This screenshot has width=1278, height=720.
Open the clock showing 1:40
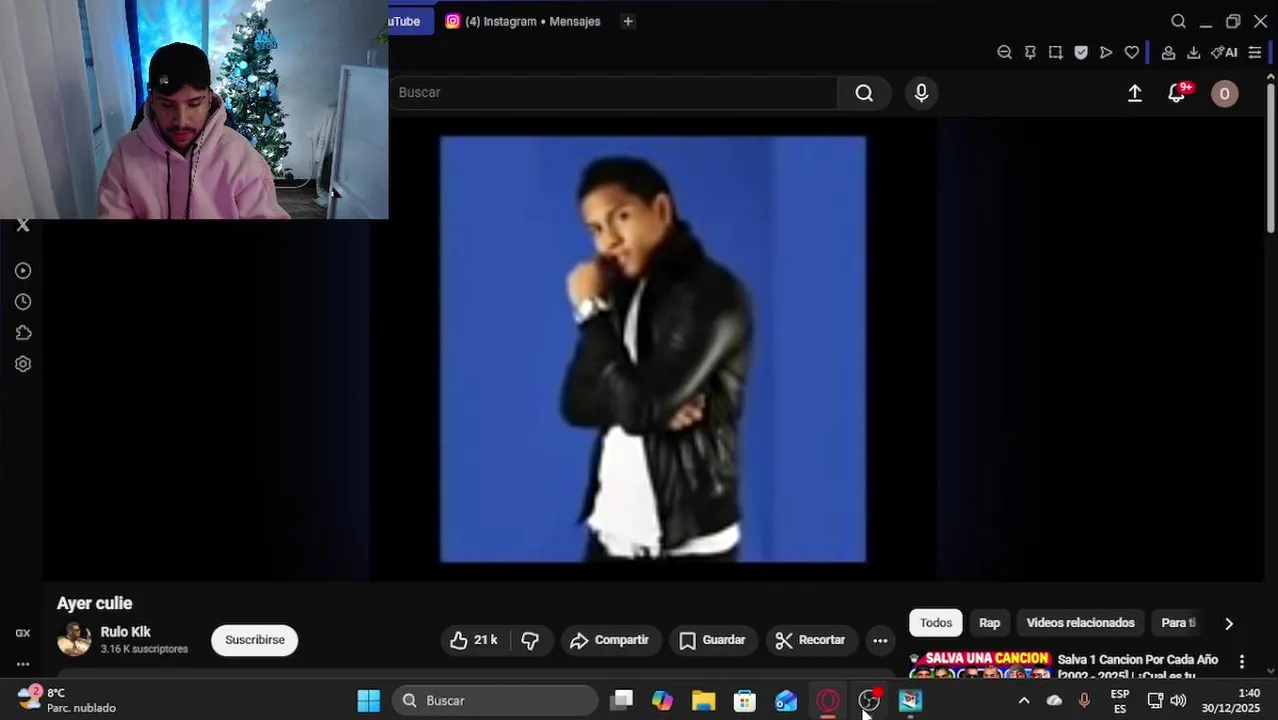tap(1232, 700)
